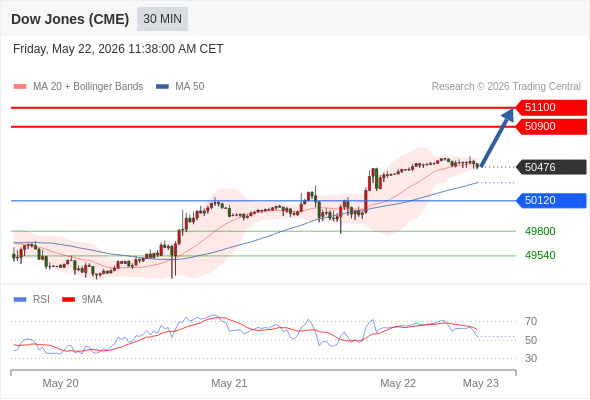Image resolution: width=590 pixels, height=400 pixels.
Task: Click the May 23 date axis label
Action: point(481,383)
